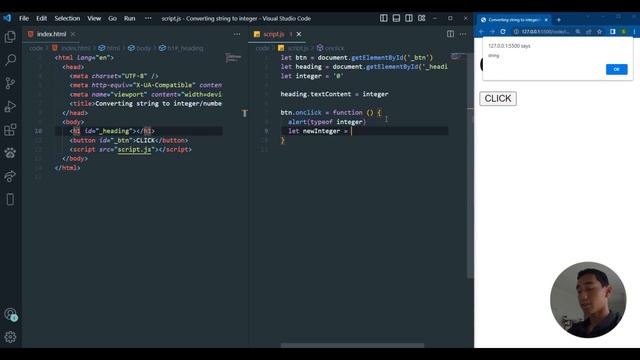The height and width of the screenshot is (360, 640).
Task: Bookmark the page with the star icon
Action: pos(599,31)
